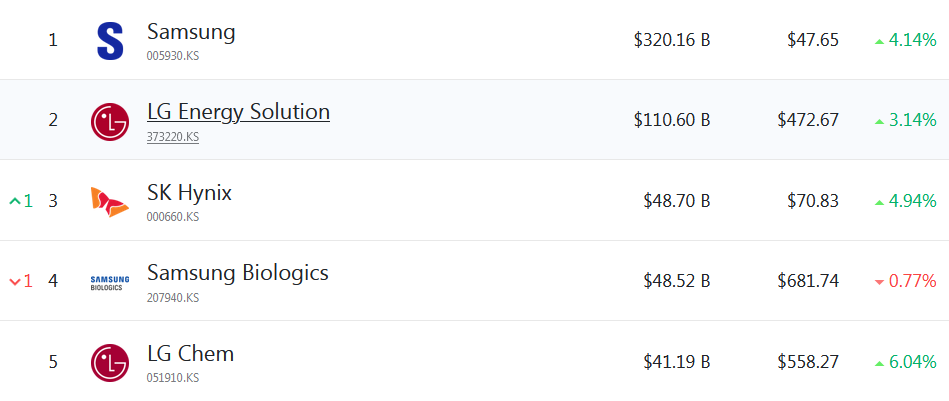Image resolution: width=949 pixels, height=401 pixels.
Task: Open the LG Chem company page
Action: pyautogui.click(x=190, y=353)
